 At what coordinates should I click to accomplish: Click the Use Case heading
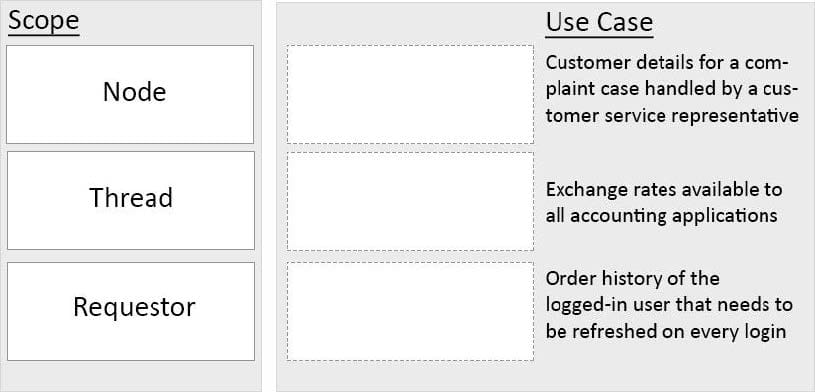(599, 23)
